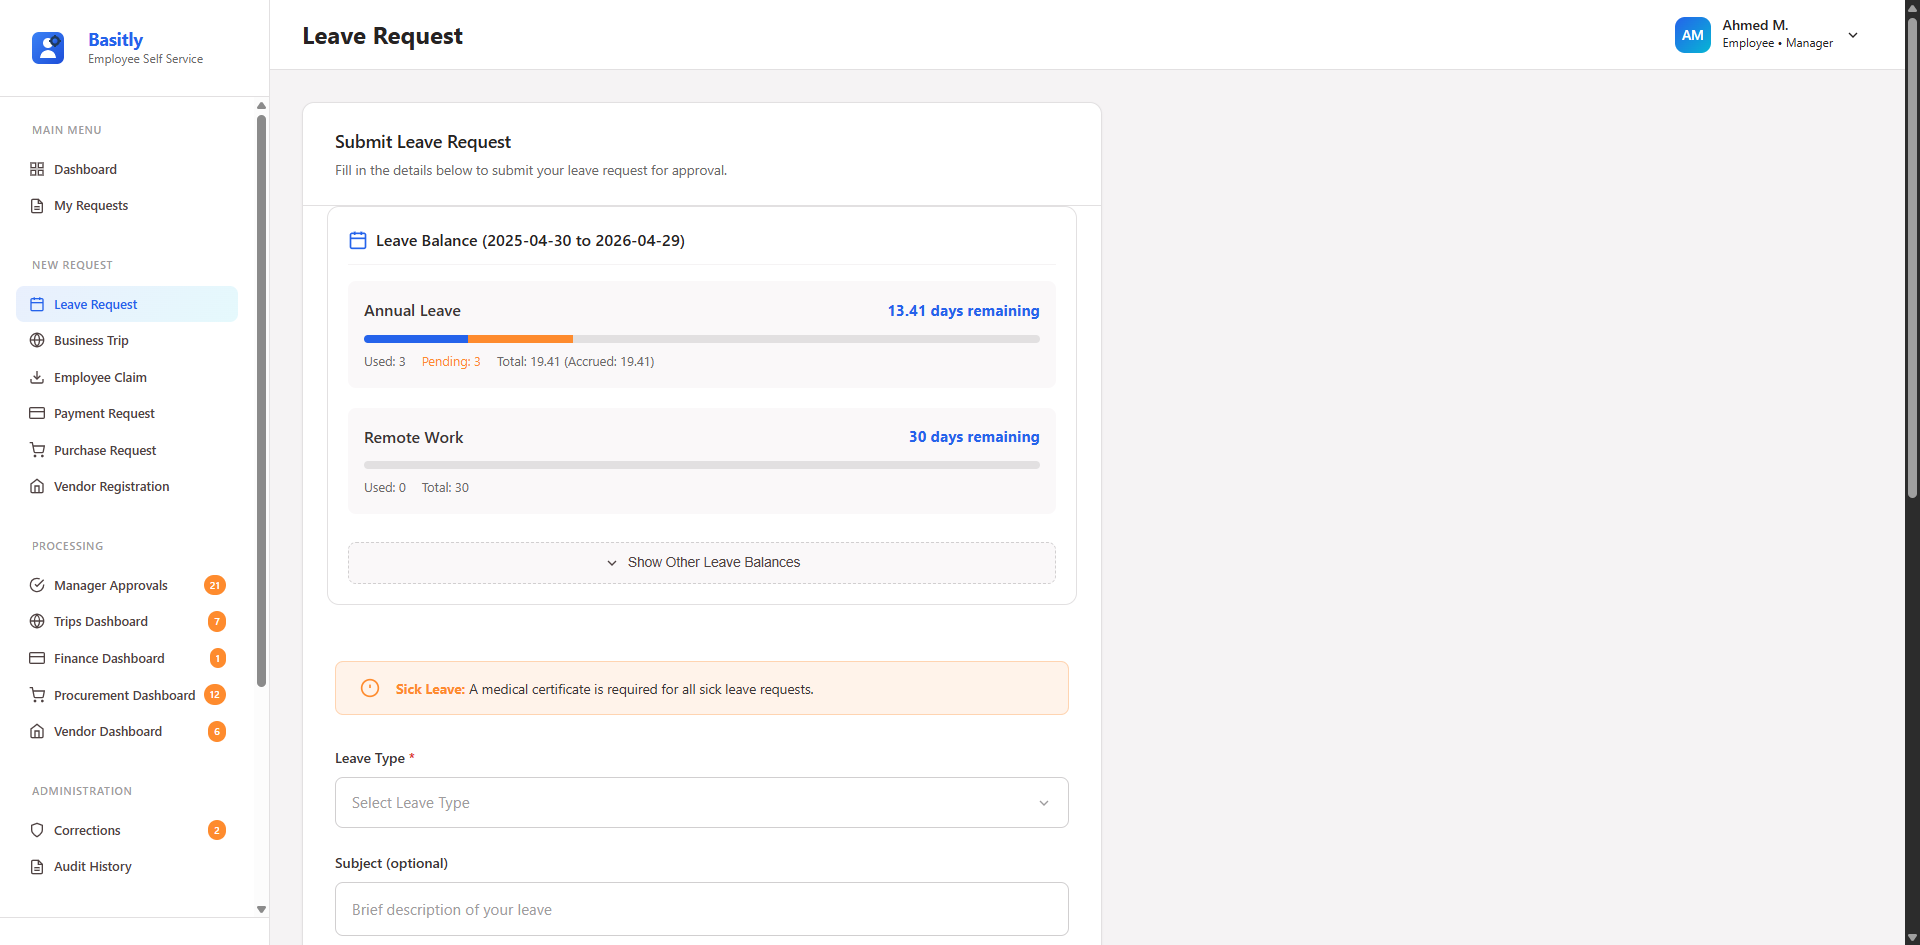The height and width of the screenshot is (945, 1920).
Task: Open the user profile dropdown chevron
Action: click(x=1854, y=34)
